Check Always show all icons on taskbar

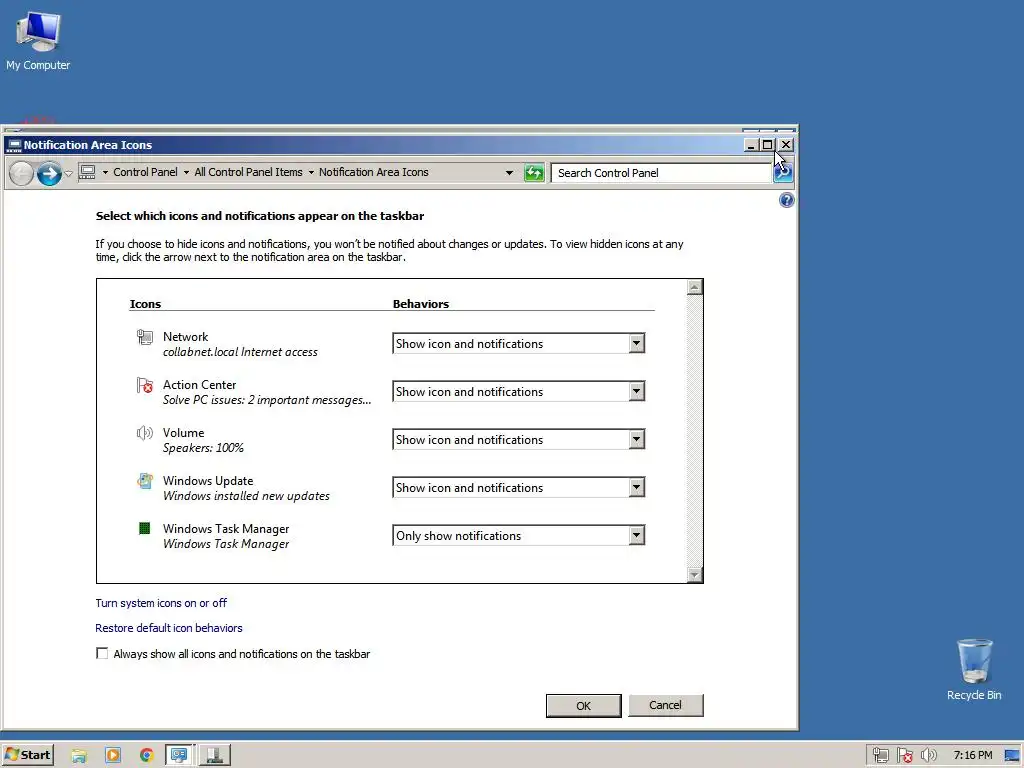(102, 653)
